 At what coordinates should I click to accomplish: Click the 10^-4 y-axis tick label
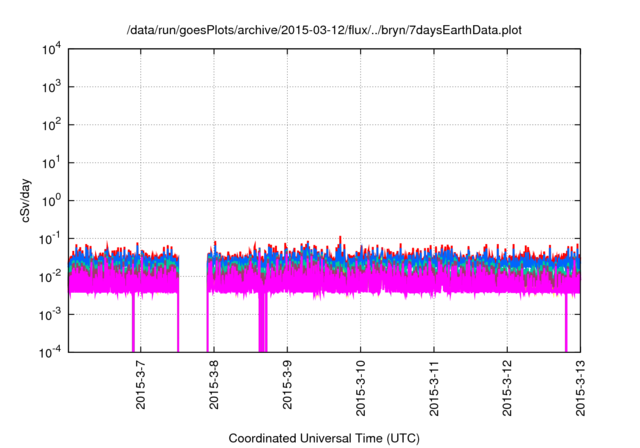coord(50,352)
